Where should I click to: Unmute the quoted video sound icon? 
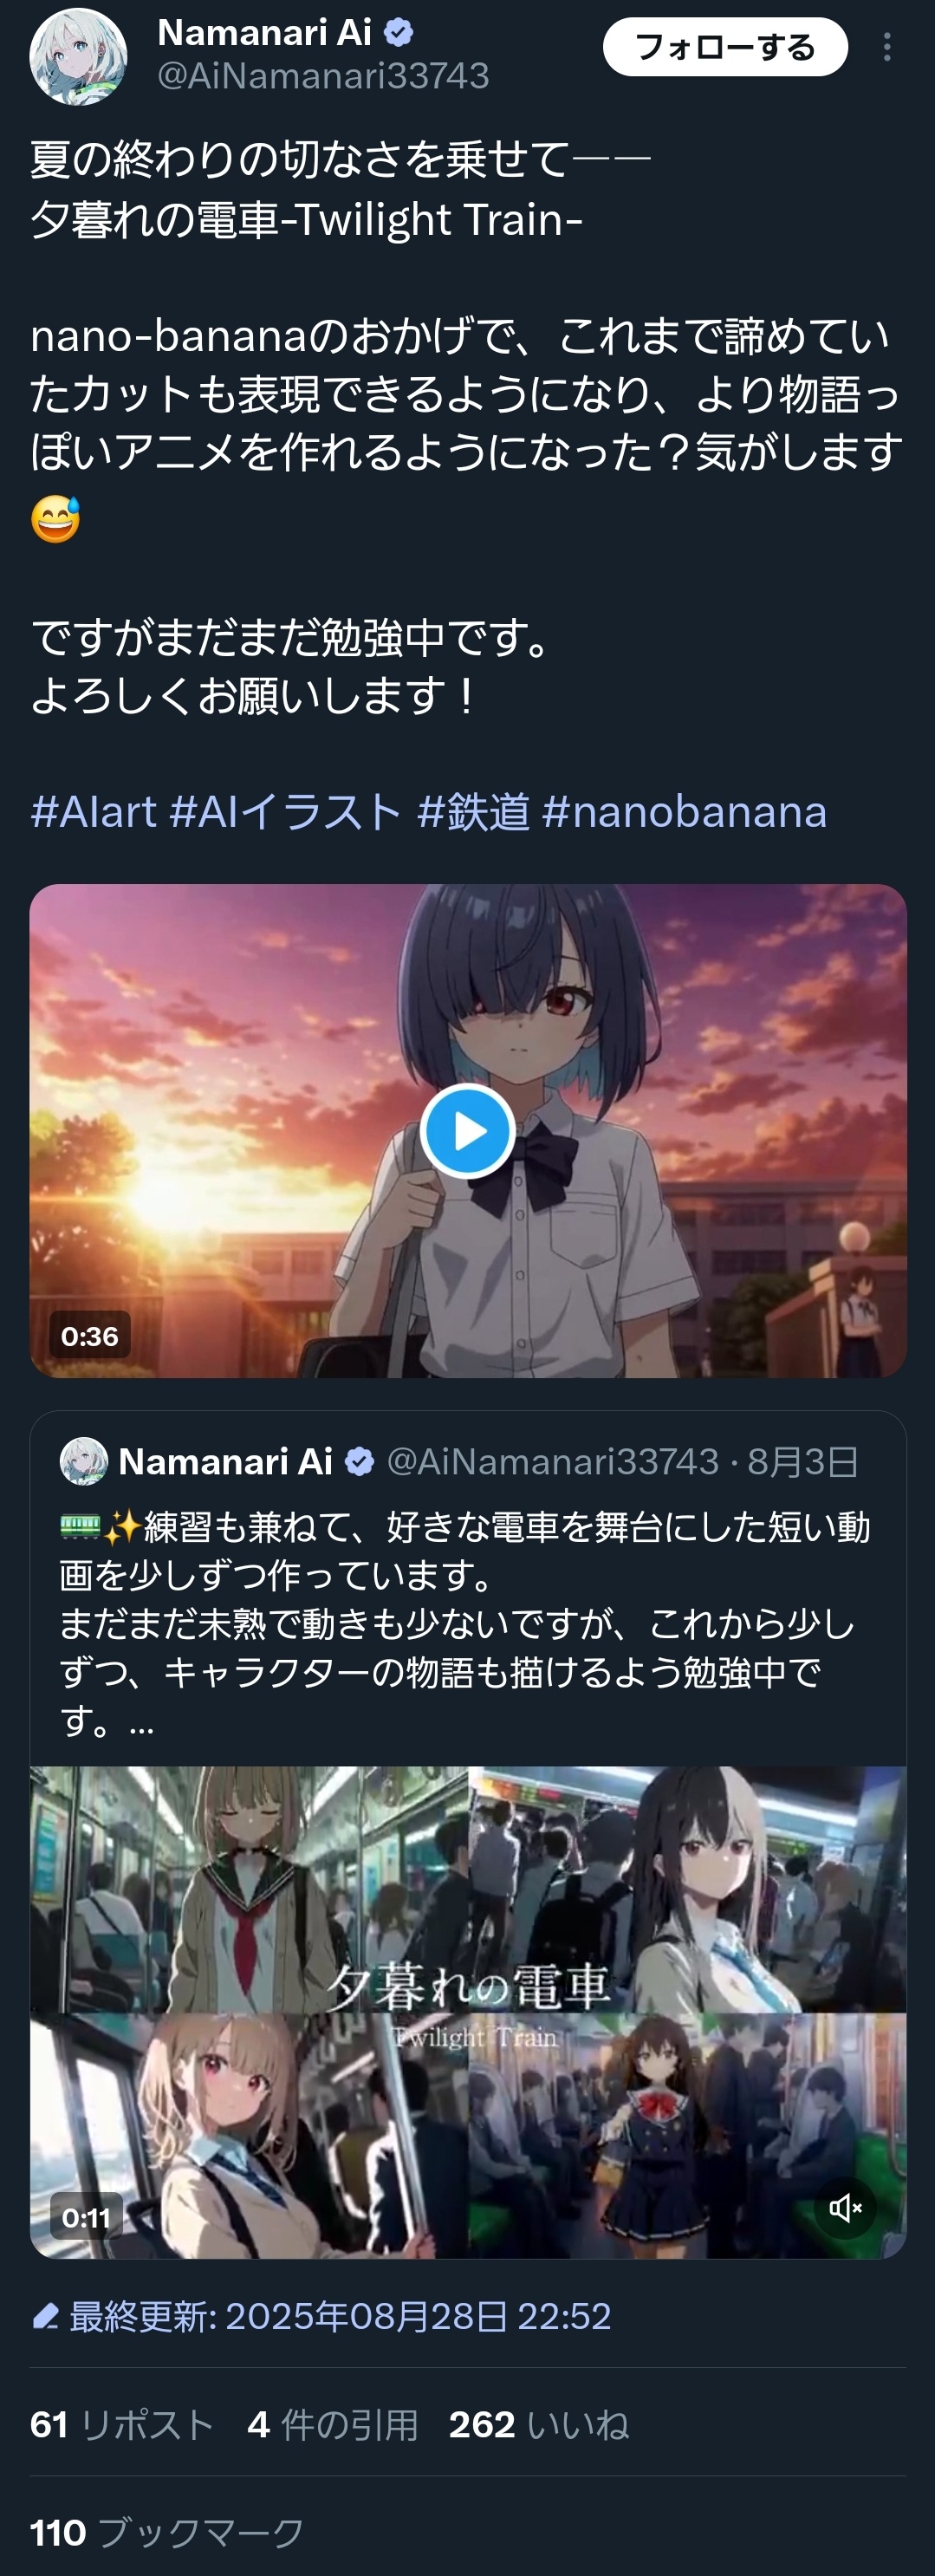pos(845,2207)
